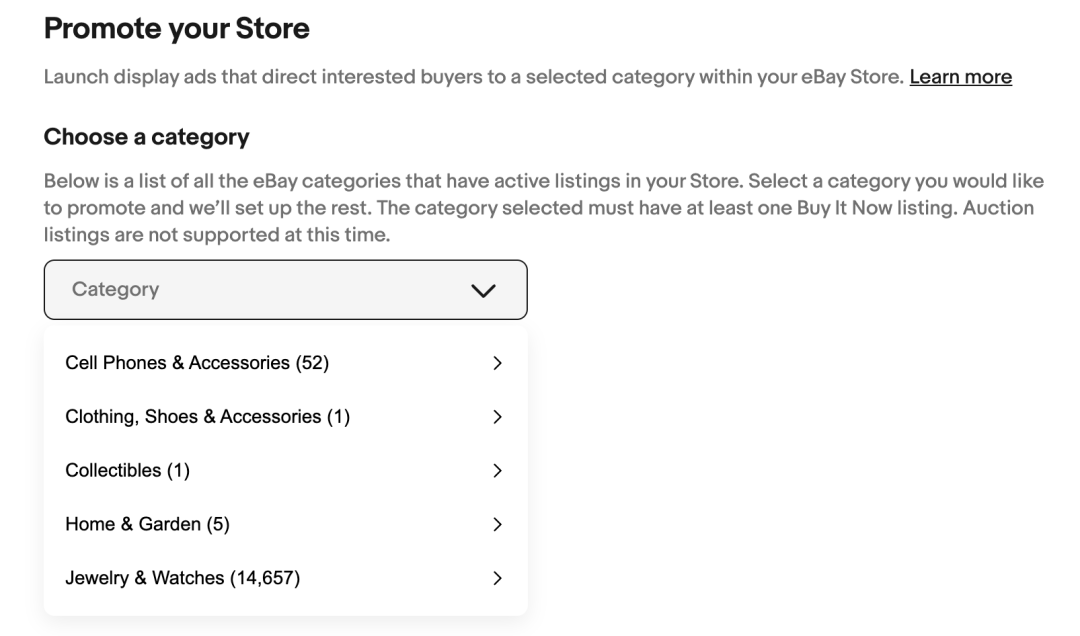
Task: Click the chevron next to Home & Garden
Action: click(497, 524)
